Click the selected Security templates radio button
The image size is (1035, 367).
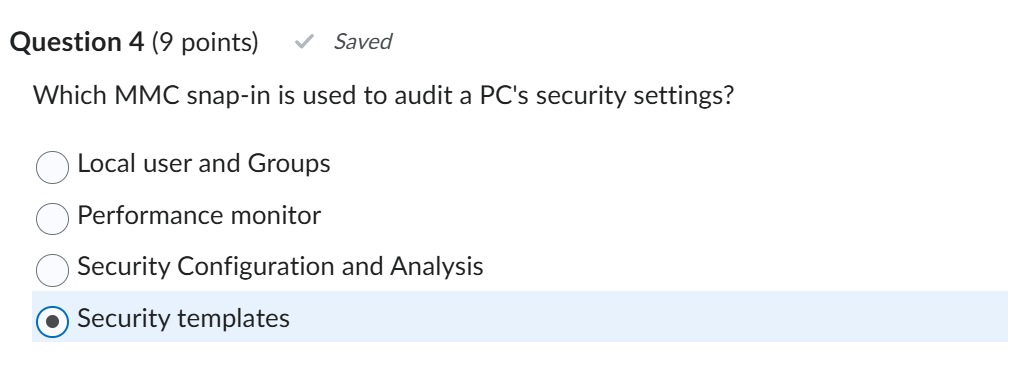coord(52,321)
